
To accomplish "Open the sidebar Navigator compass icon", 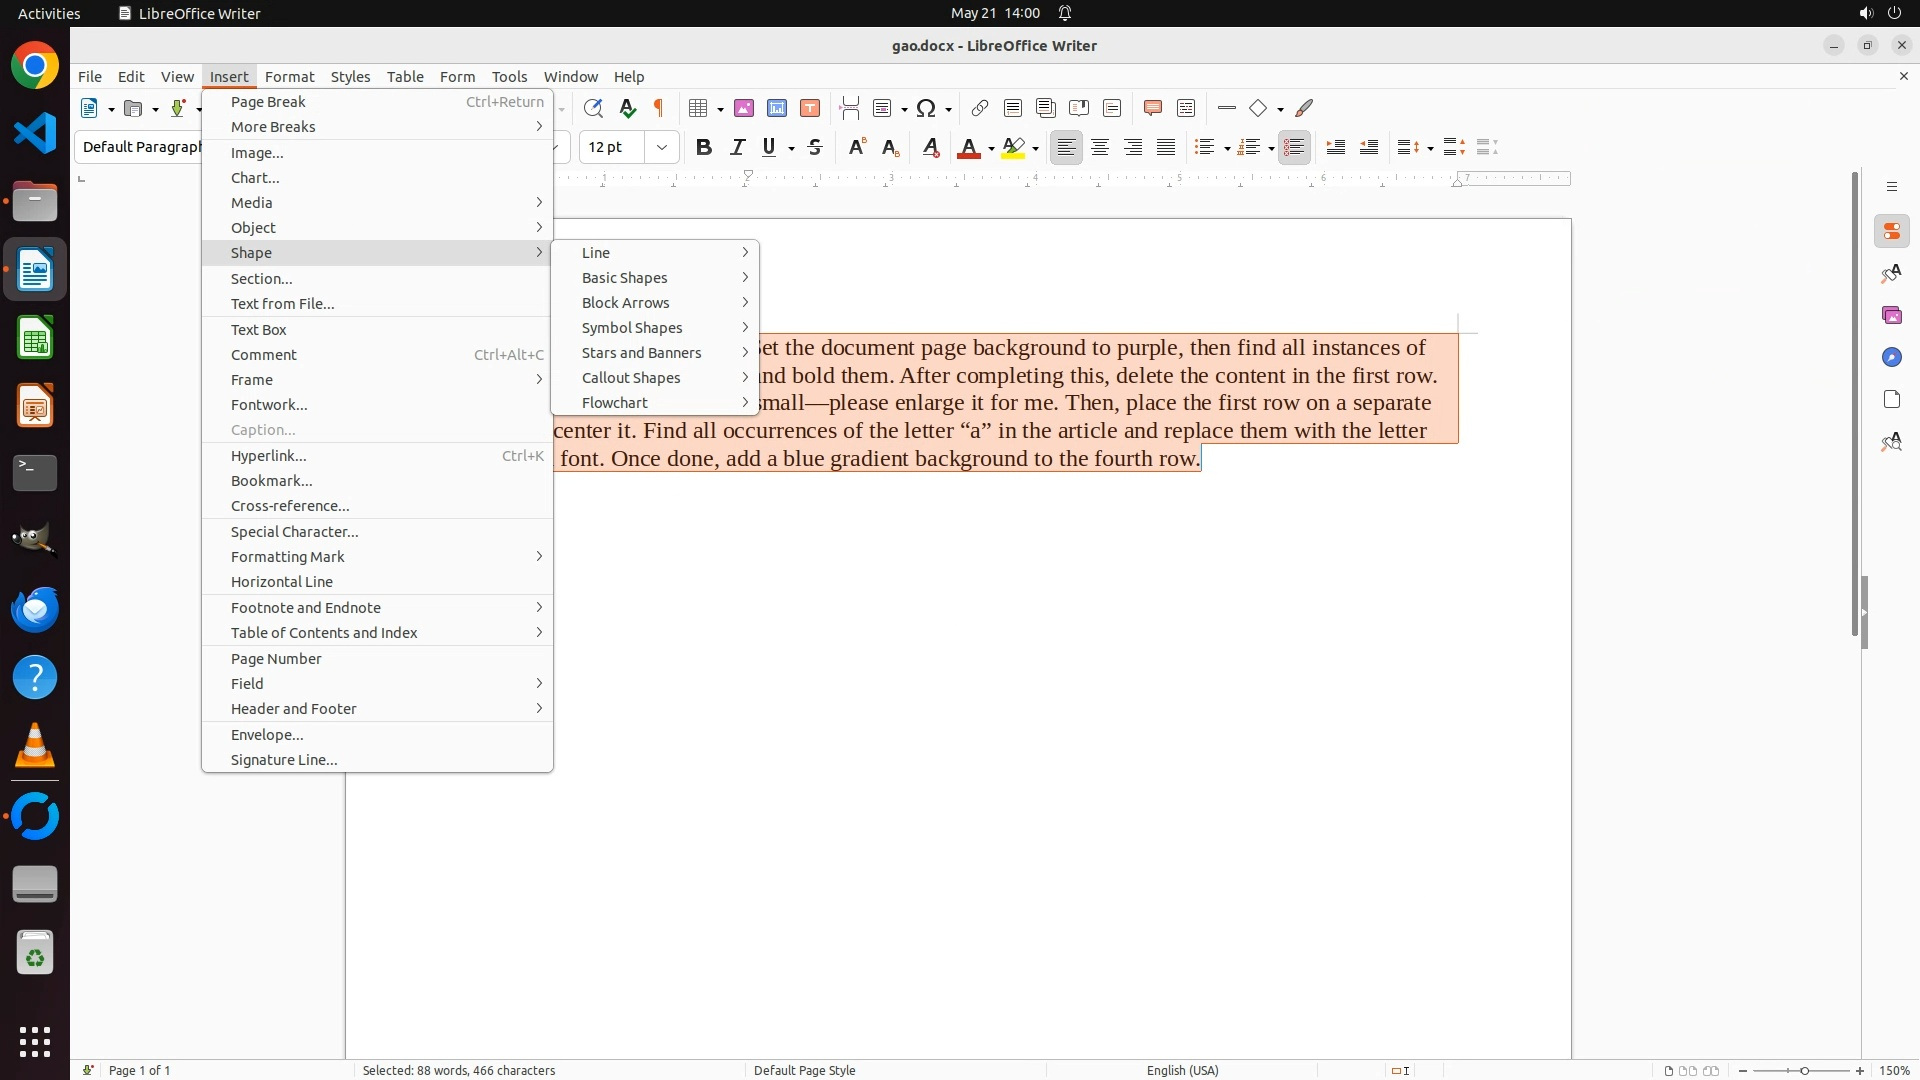I will (1891, 358).
